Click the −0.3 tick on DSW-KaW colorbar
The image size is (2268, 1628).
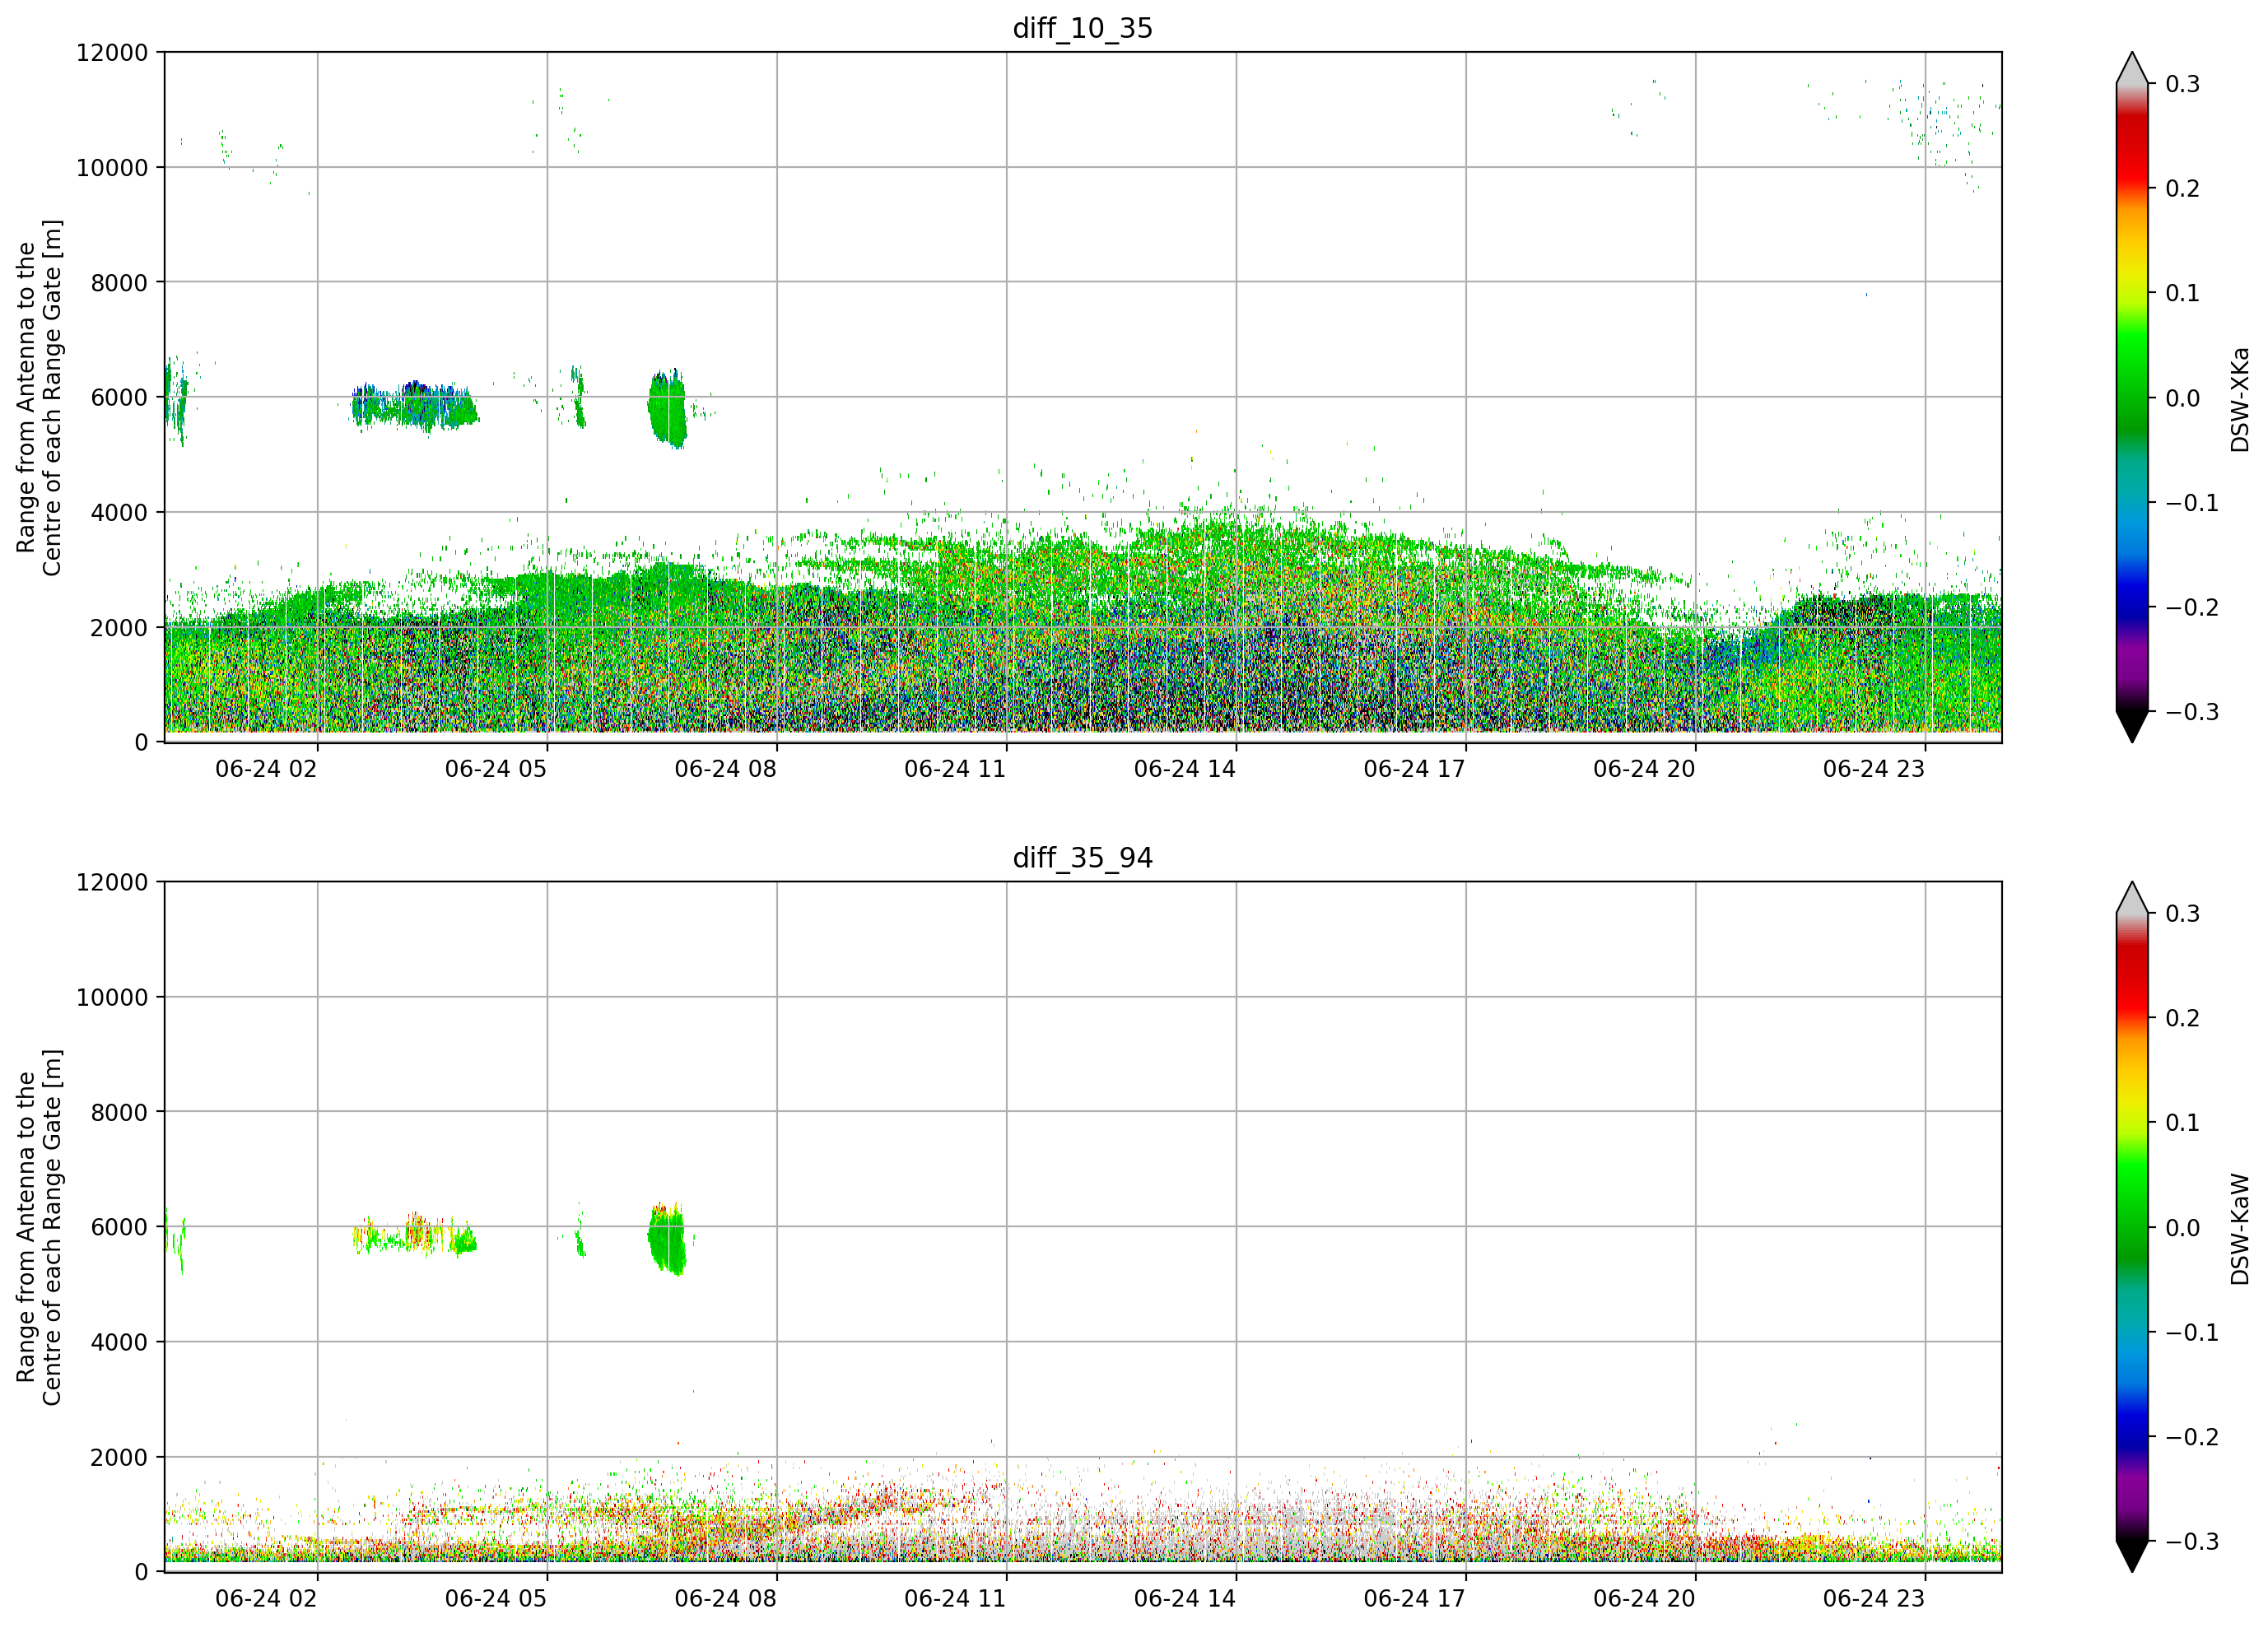point(2192,1542)
